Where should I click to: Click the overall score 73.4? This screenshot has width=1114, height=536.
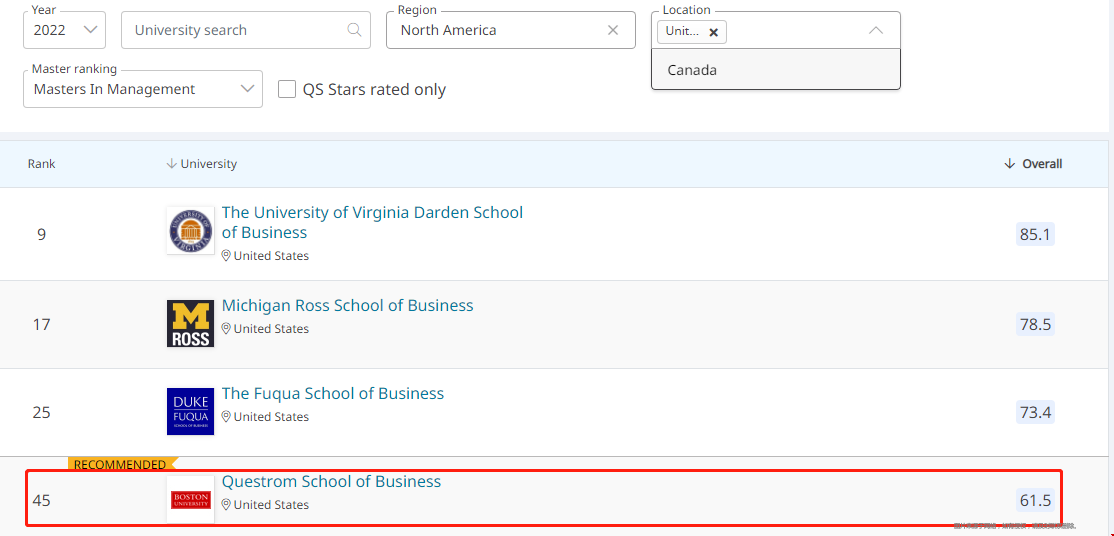coord(1035,412)
